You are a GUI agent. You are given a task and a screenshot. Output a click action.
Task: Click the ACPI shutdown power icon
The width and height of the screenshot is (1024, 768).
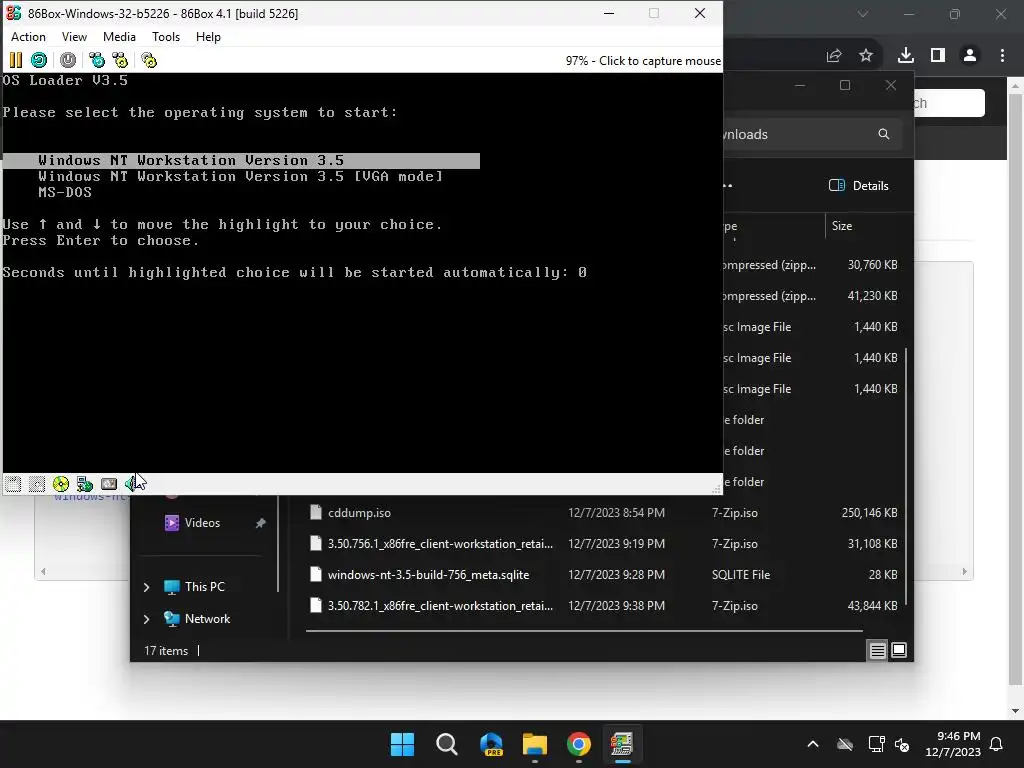pos(68,60)
